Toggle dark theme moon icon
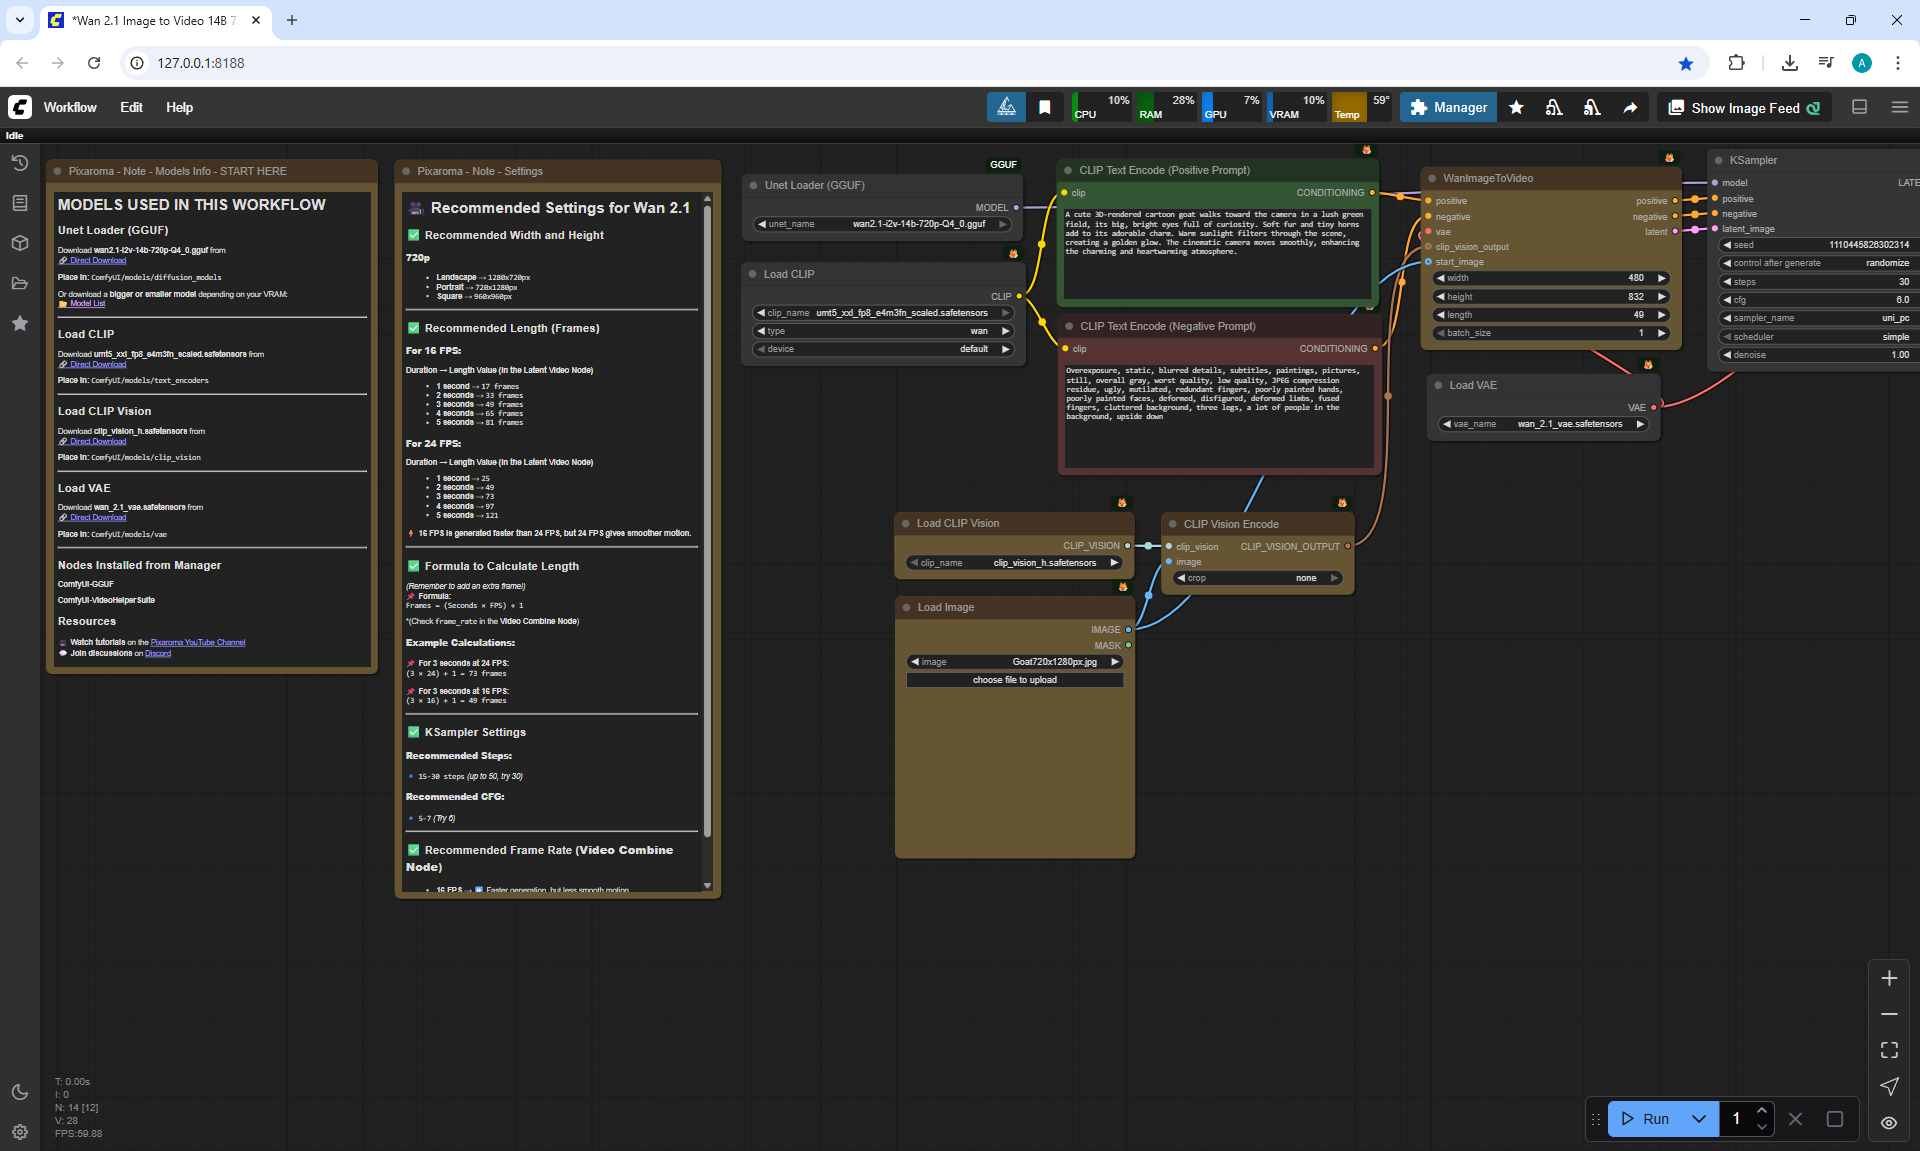 [x=20, y=1092]
